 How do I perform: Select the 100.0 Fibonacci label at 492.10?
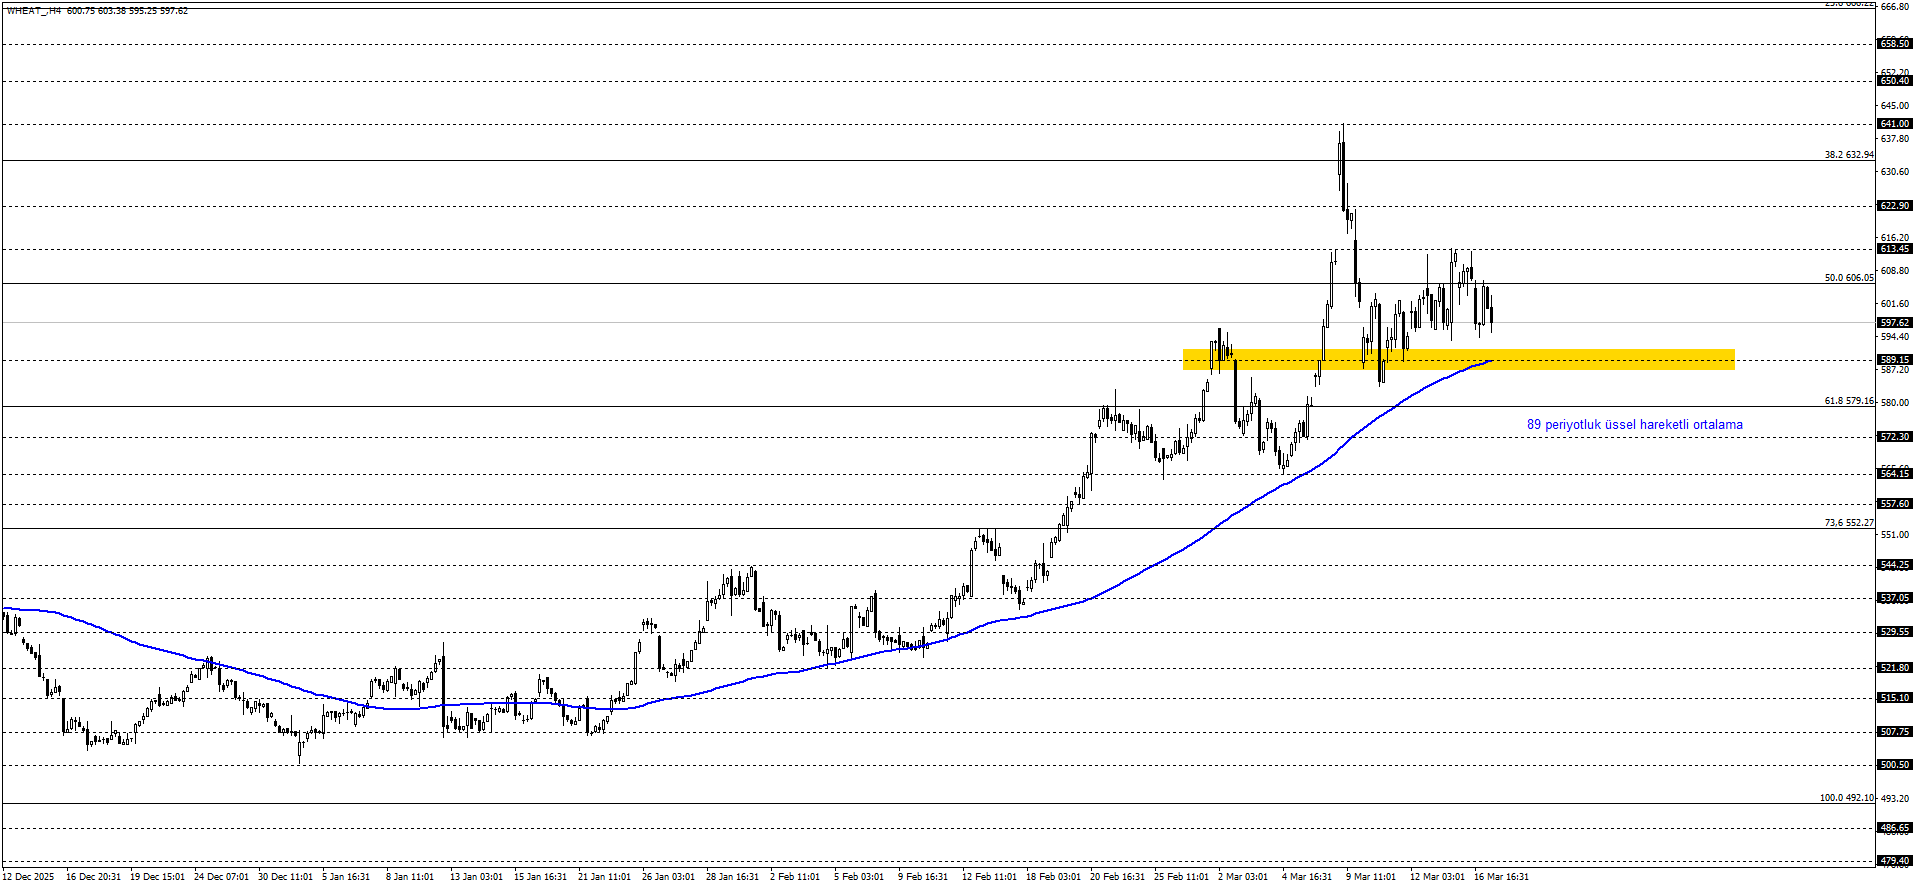point(1846,798)
